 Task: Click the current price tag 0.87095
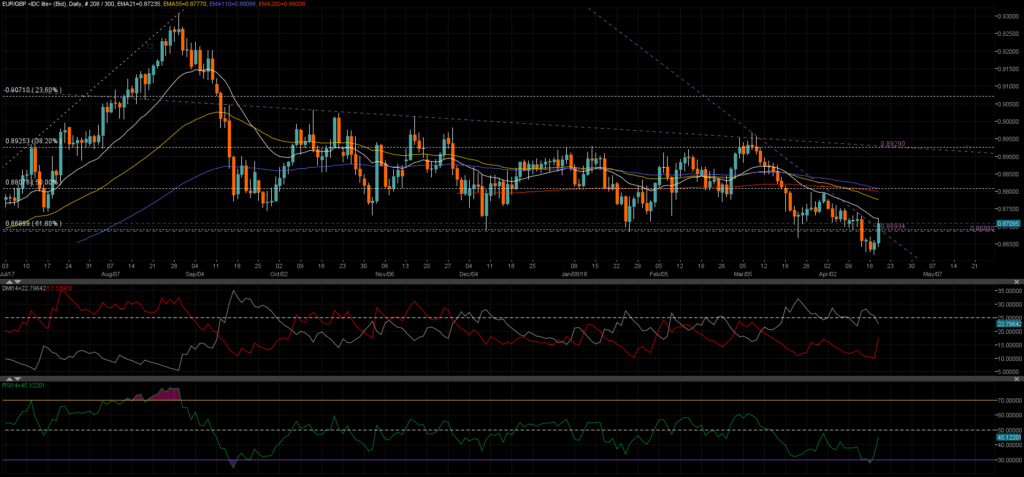(1008, 223)
